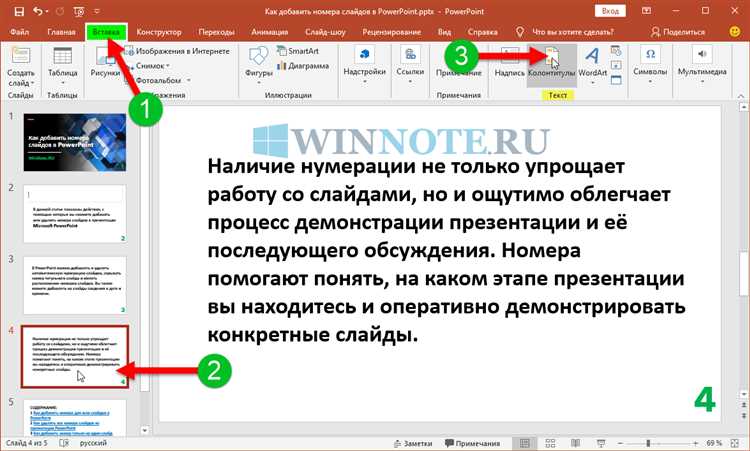Select slide 2 thumbnail
Viewport: 750px width, 451px height.
click(x=75, y=214)
